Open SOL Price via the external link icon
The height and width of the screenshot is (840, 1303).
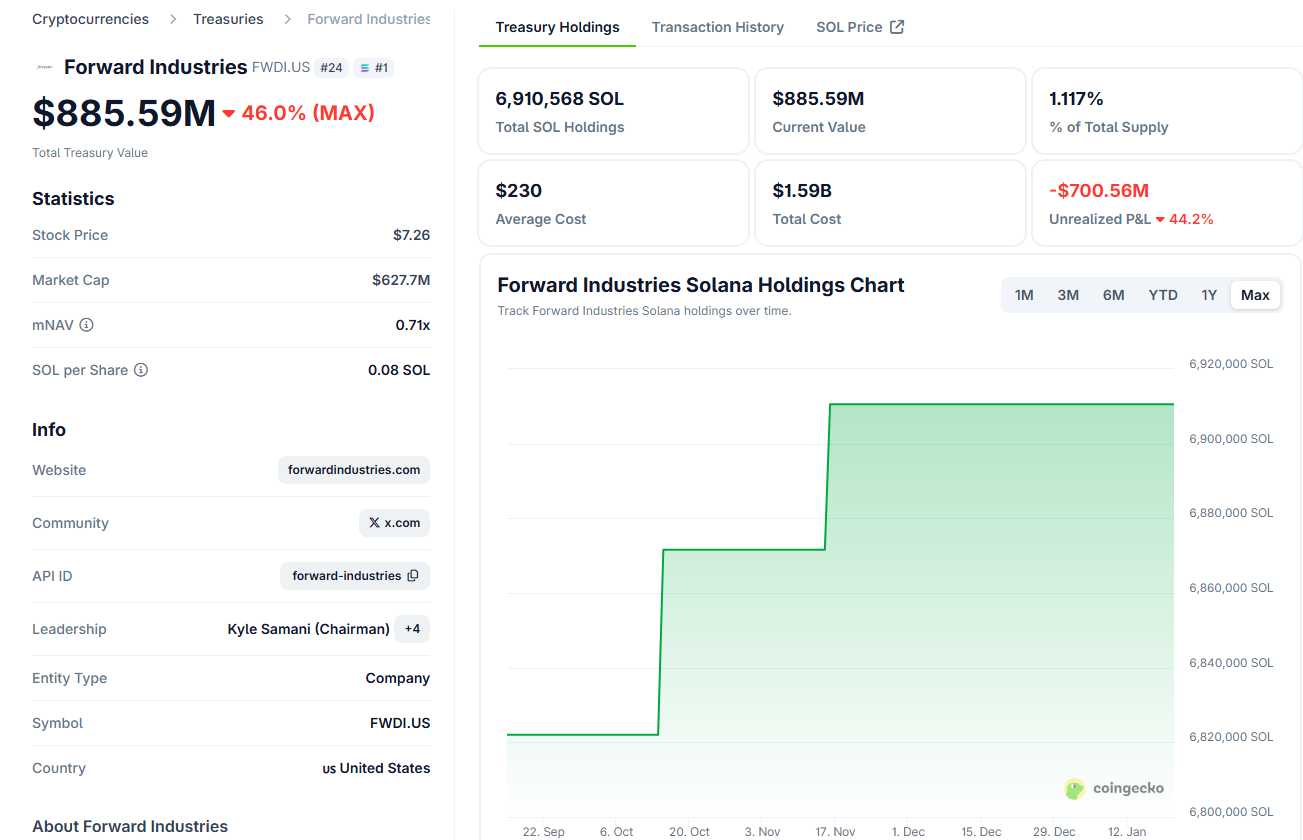coord(896,27)
